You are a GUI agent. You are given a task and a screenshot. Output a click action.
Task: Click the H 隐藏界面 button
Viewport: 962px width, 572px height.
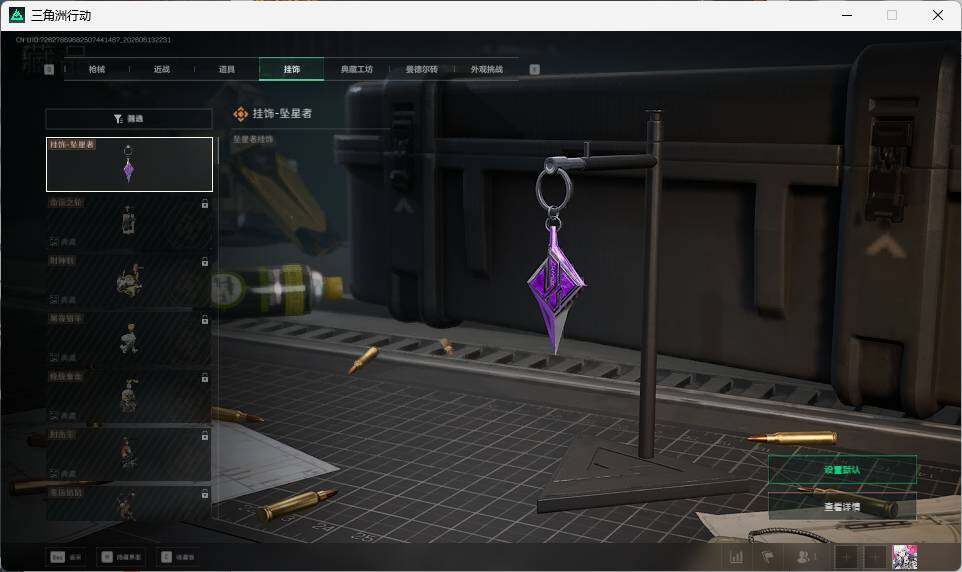coord(121,557)
